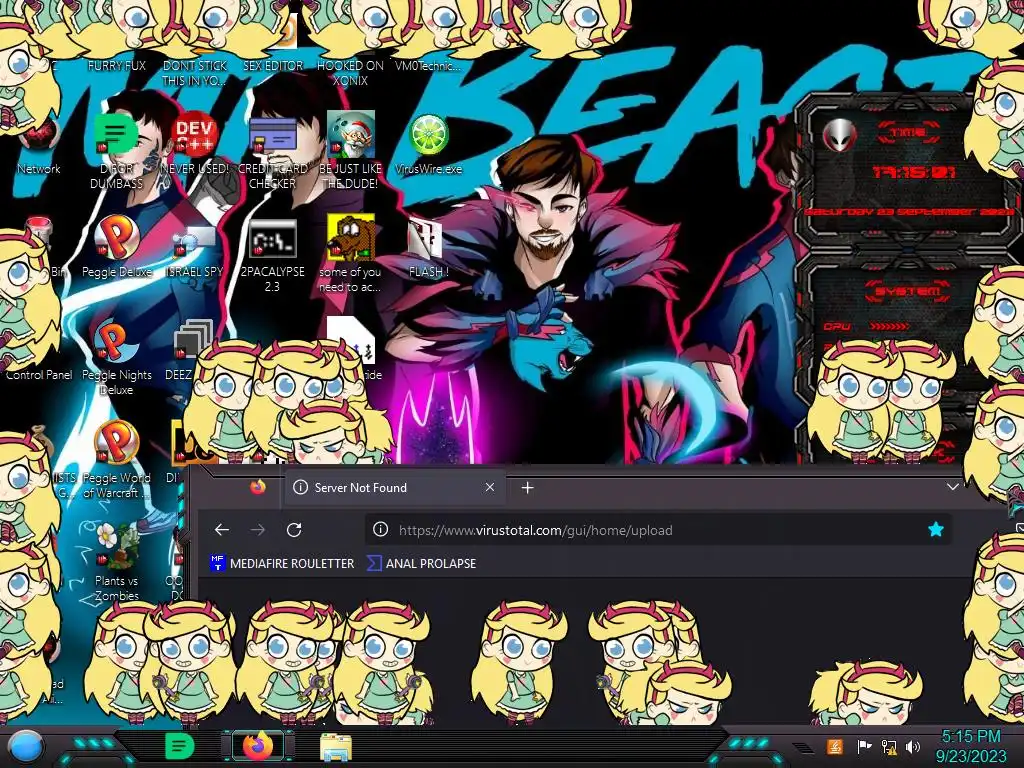This screenshot has width=1024, height=768.
Task: Select the 'Network' desktop icon label
Action: (x=39, y=168)
